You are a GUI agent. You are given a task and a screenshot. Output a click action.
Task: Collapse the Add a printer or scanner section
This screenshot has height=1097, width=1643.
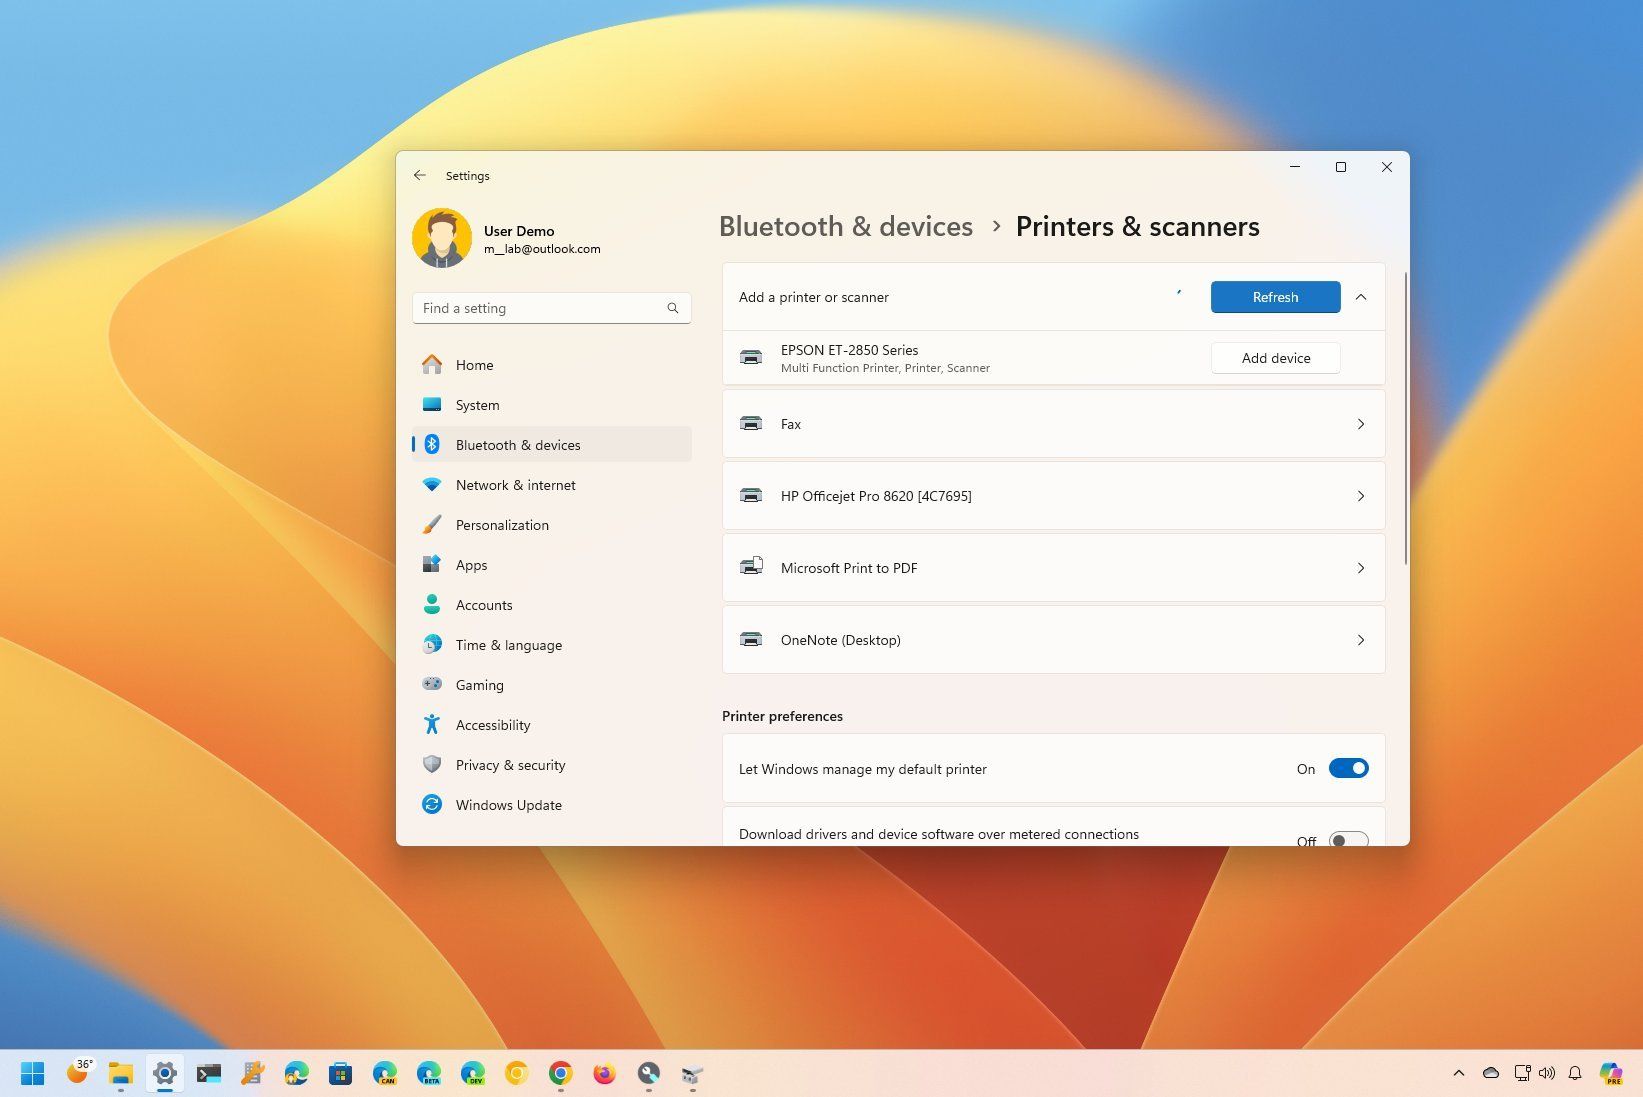tap(1361, 297)
